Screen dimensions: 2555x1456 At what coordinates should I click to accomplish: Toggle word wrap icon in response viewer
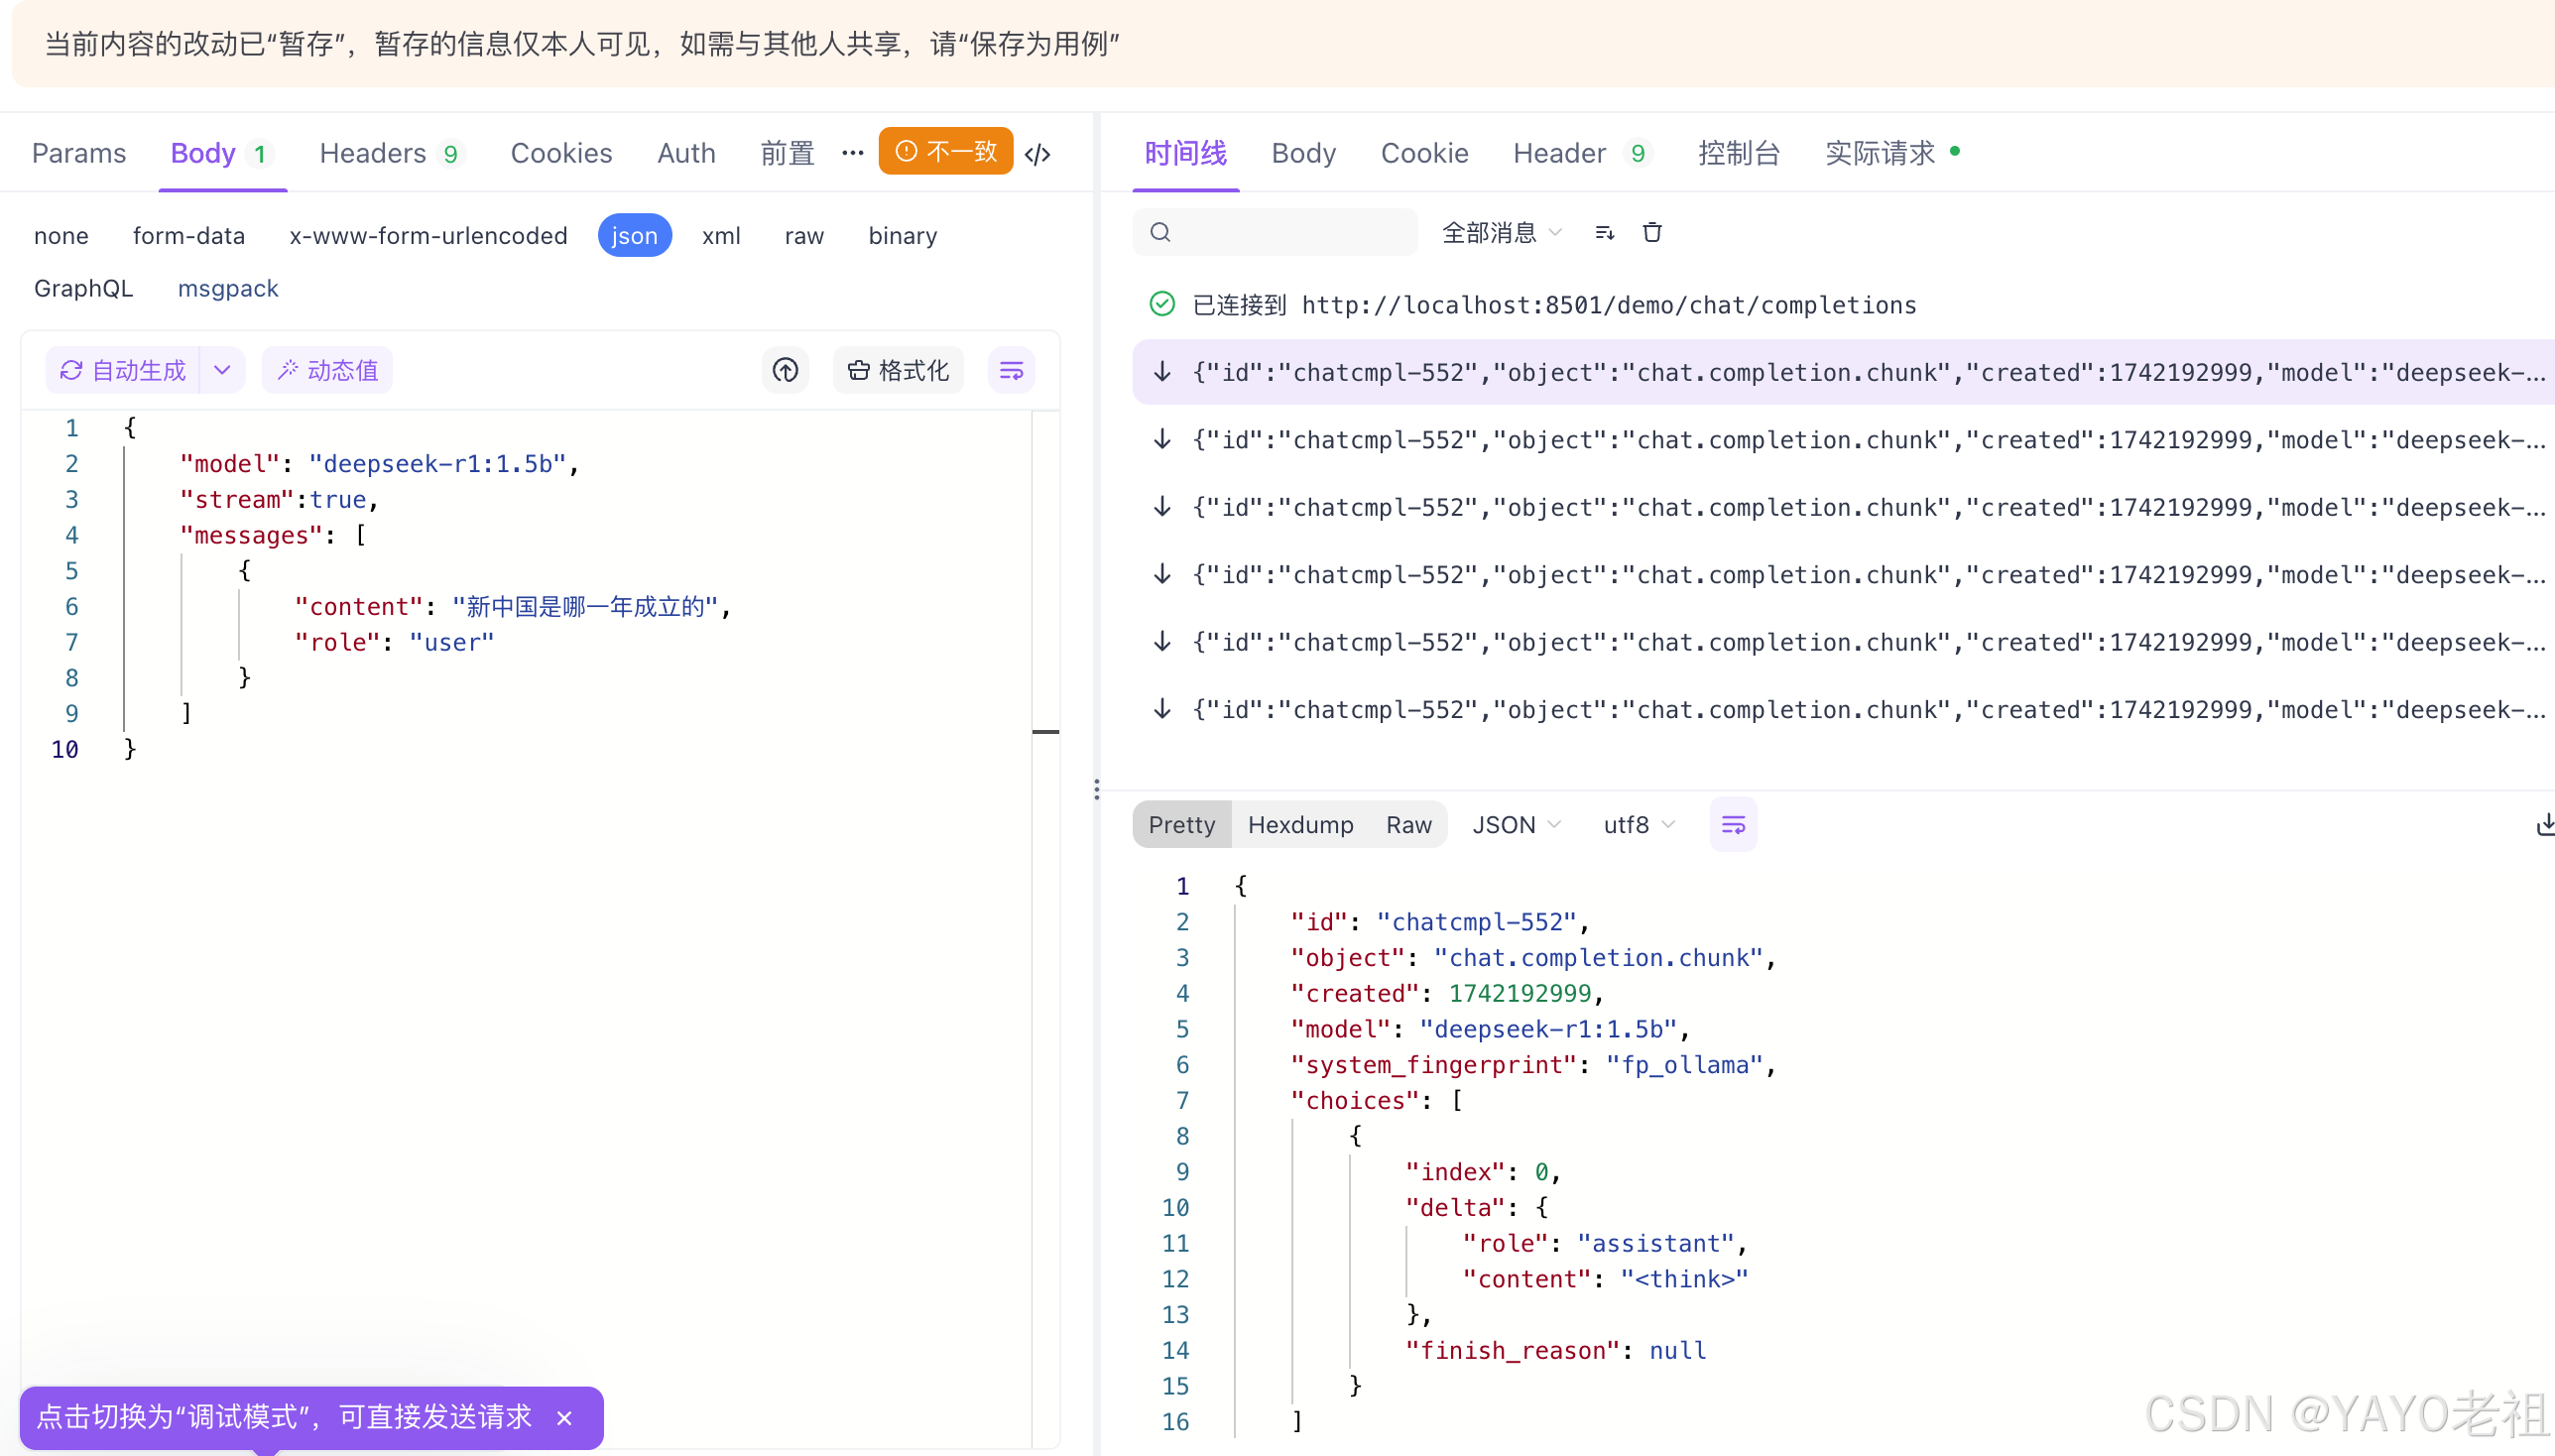(1733, 825)
